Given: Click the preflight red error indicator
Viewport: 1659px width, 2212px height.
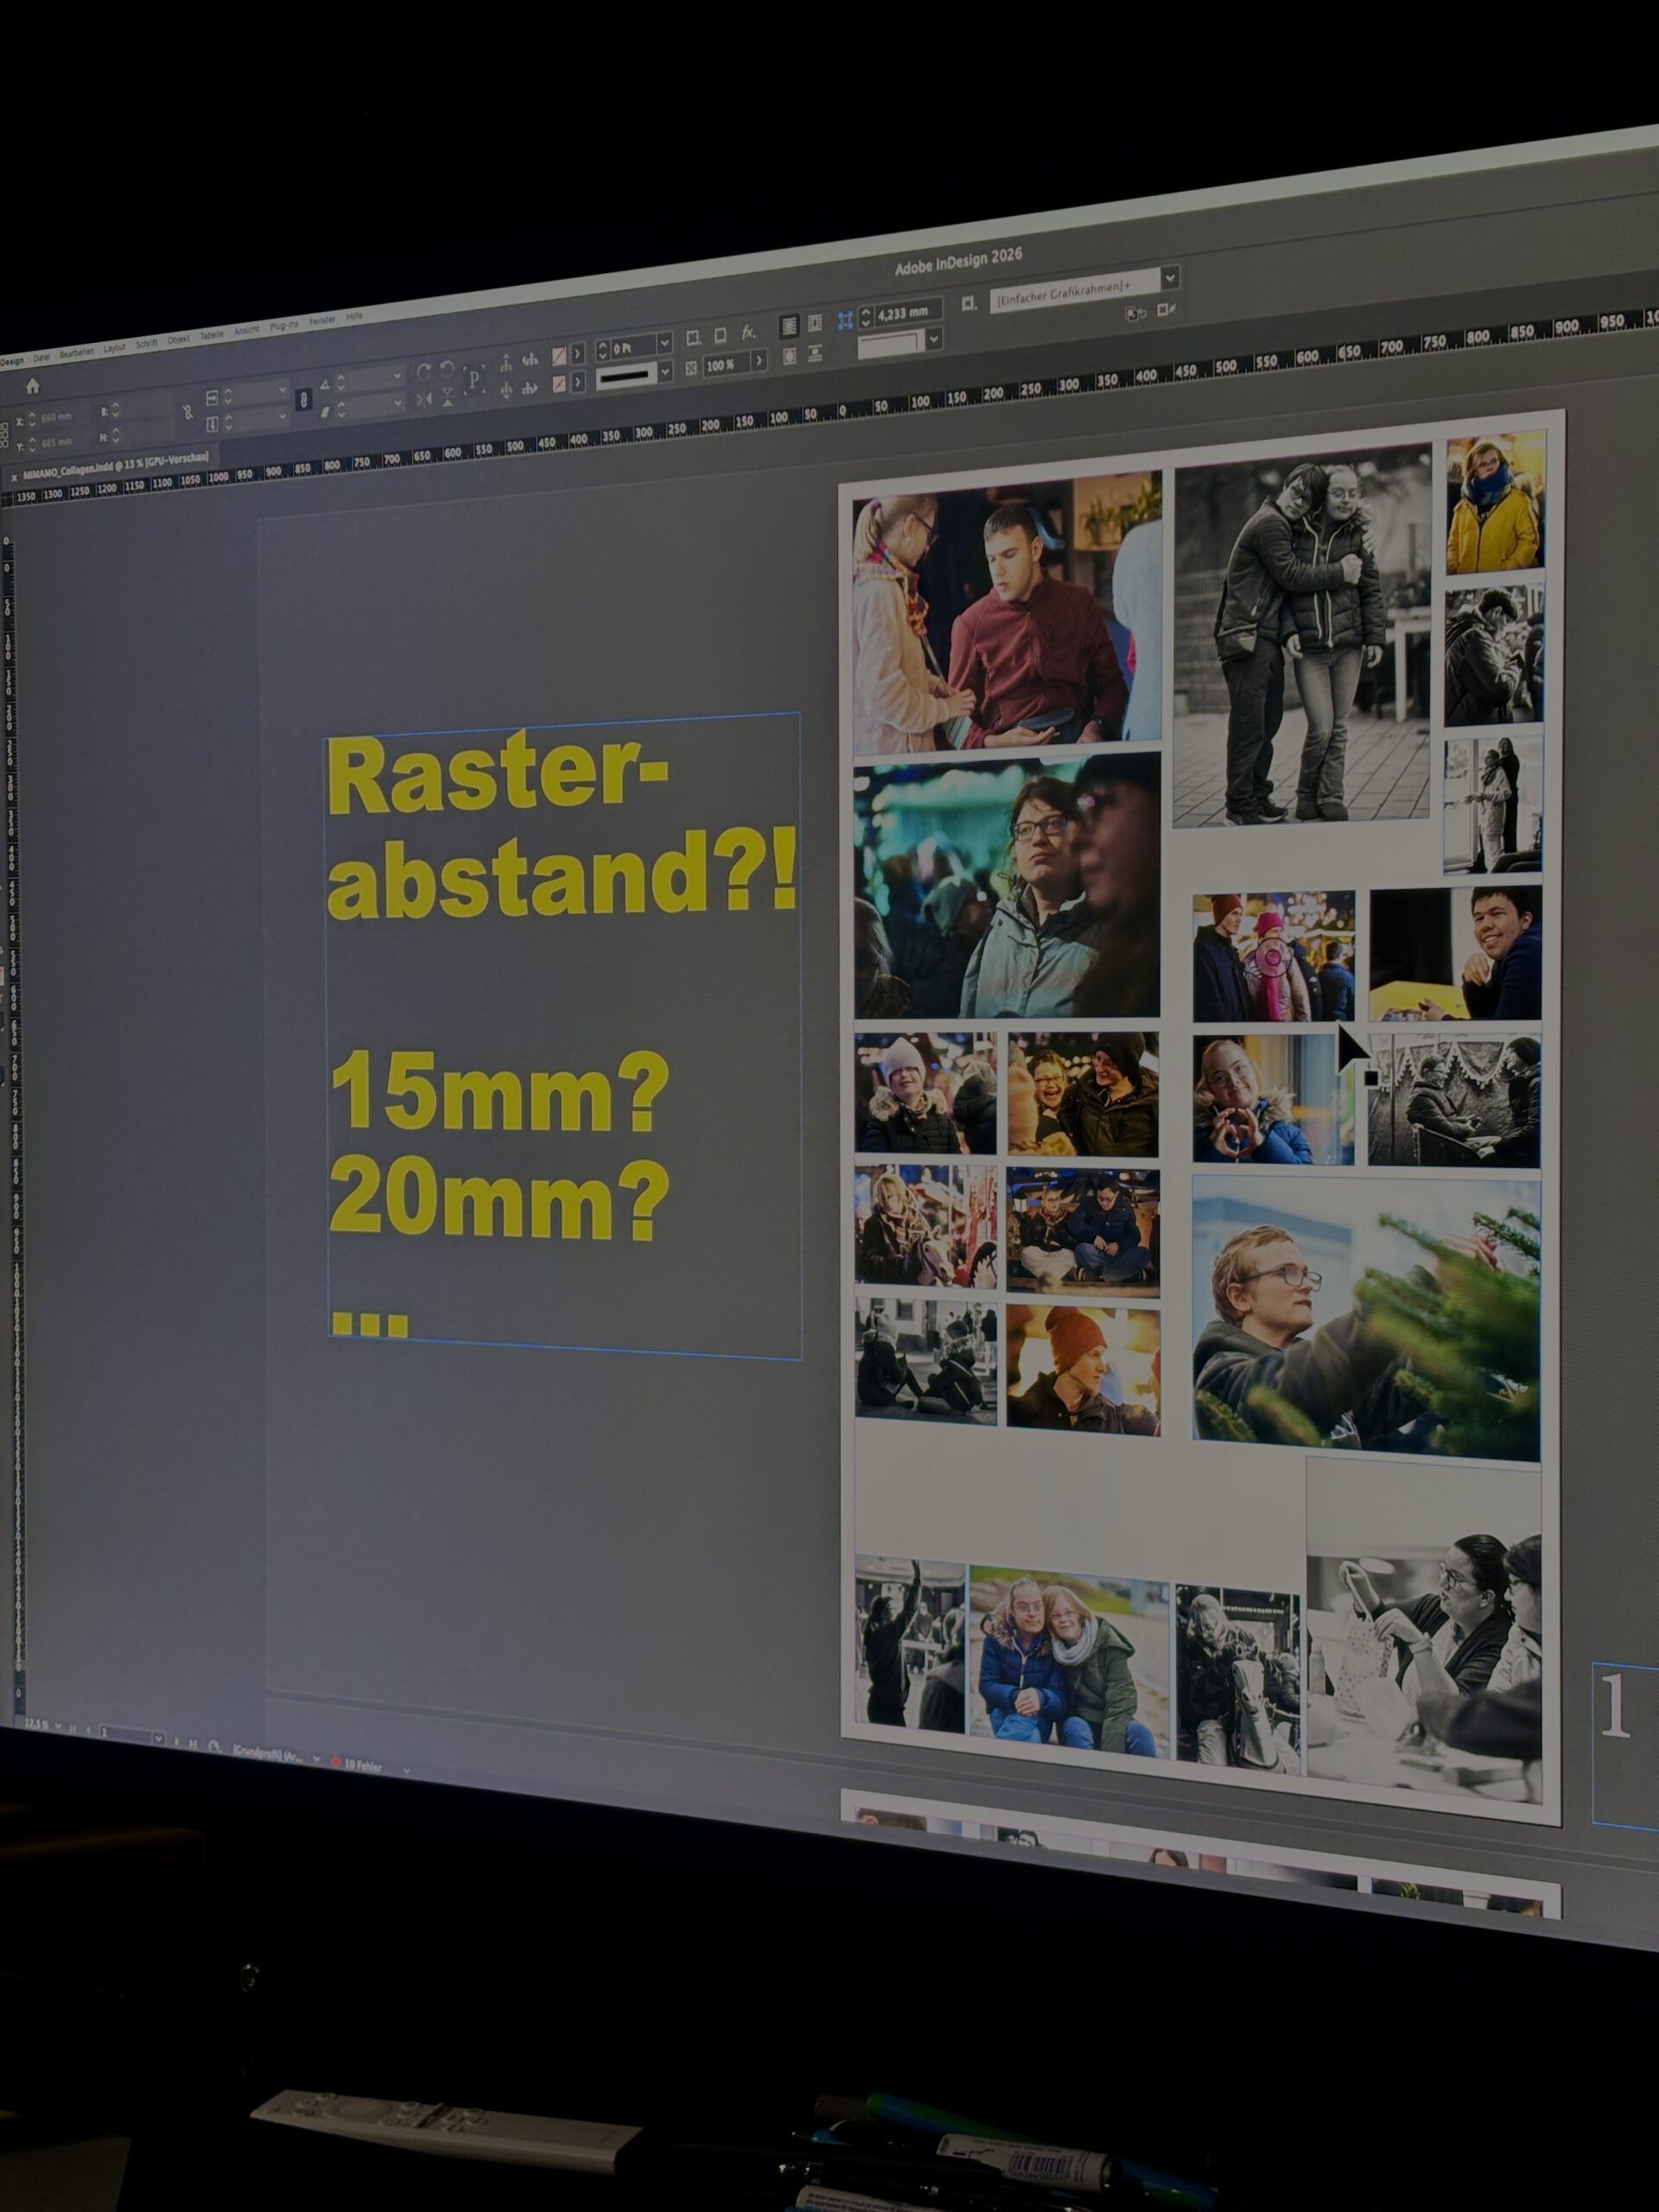Looking at the screenshot, I should pos(336,1762).
